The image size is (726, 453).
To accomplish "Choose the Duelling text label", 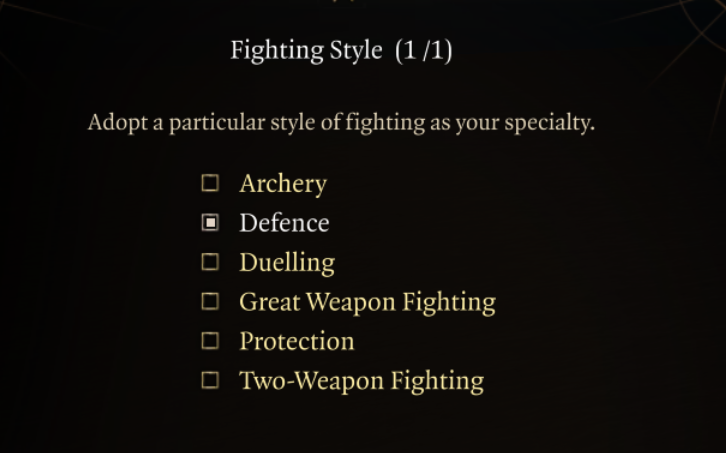I will pyautogui.click(x=287, y=263).
